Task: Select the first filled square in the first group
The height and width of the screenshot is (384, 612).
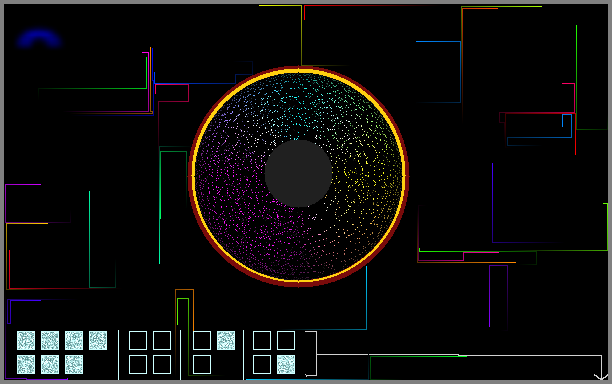Action: [26, 340]
